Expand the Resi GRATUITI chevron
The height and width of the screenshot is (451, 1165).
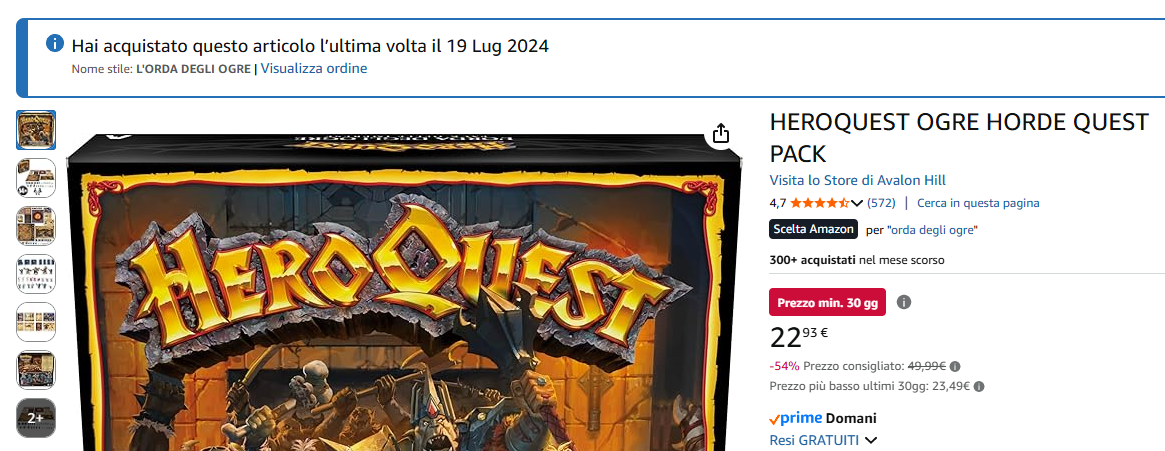coord(871,440)
